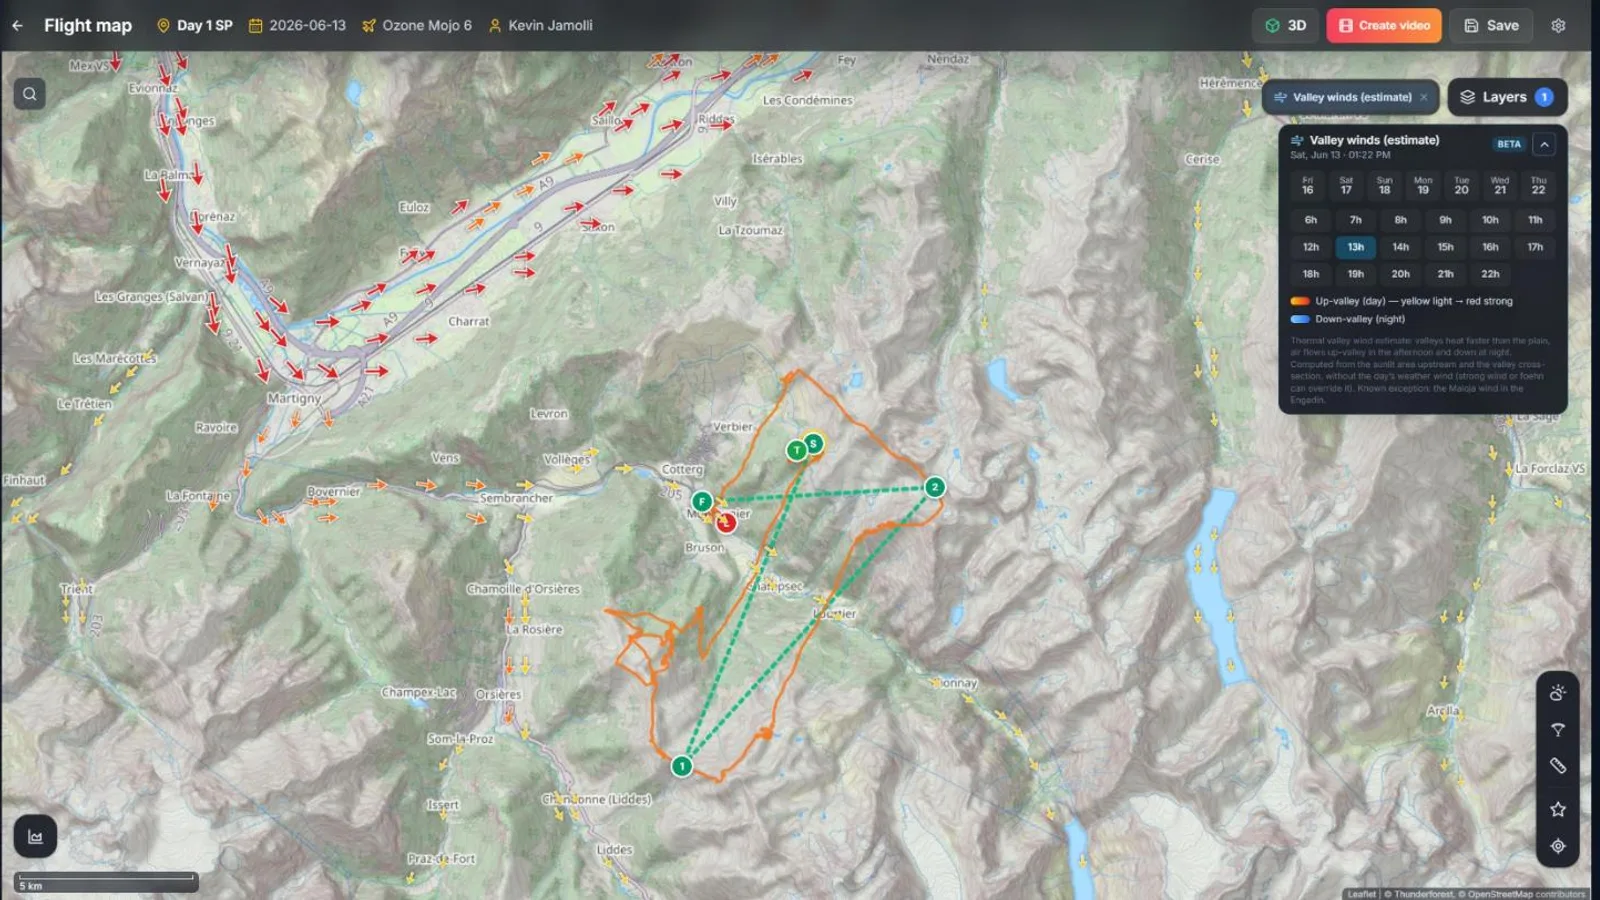Image resolution: width=1600 pixels, height=900 pixels.
Task: Choose the 6h hour slot
Action: click(1310, 220)
